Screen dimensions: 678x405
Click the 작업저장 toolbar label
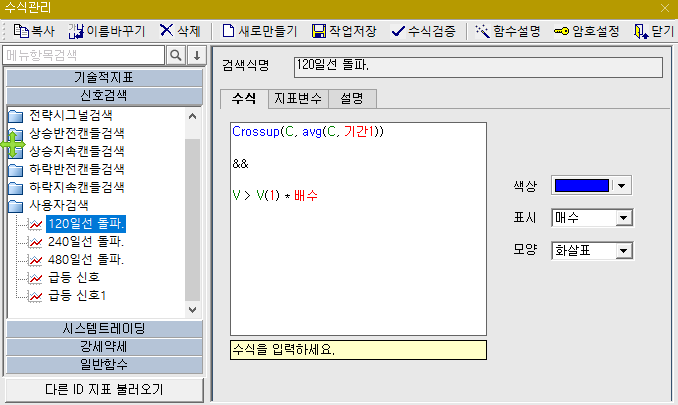click(352, 31)
